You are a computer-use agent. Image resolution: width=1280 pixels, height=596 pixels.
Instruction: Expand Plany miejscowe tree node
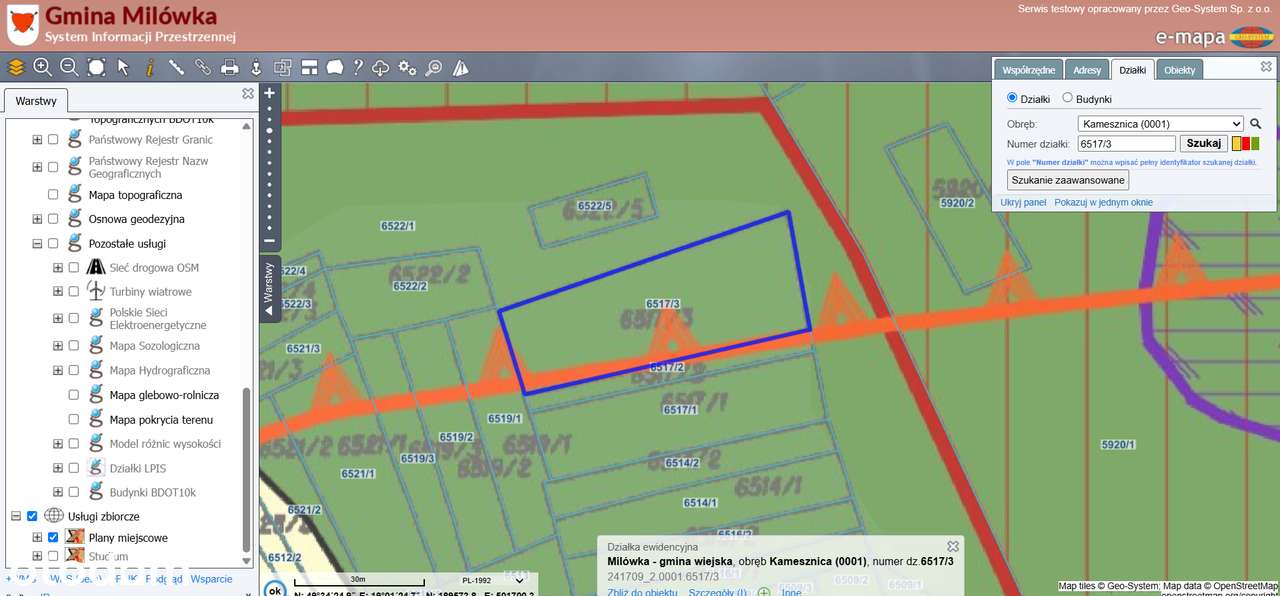37,537
